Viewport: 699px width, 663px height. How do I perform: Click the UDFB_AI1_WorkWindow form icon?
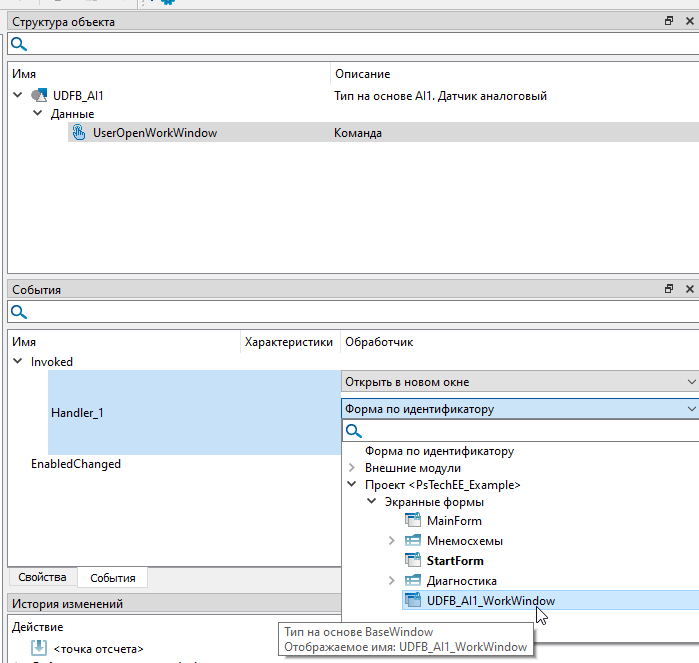pos(413,601)
